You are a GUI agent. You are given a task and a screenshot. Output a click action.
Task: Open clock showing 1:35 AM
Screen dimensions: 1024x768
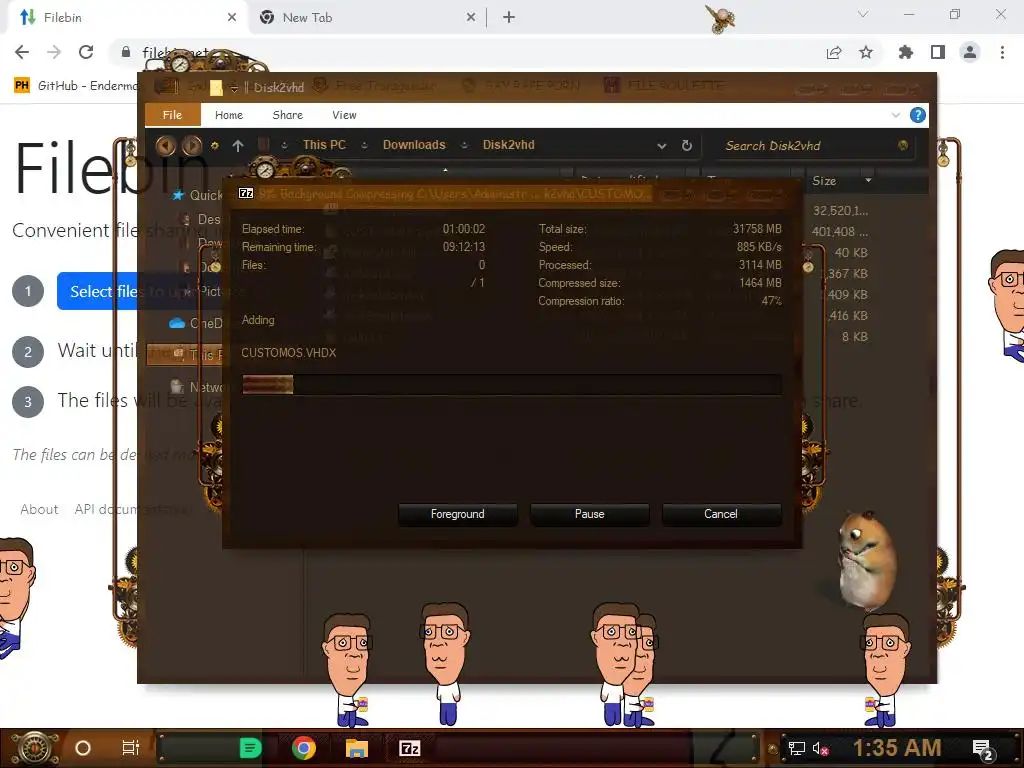(x=897, y=748)
